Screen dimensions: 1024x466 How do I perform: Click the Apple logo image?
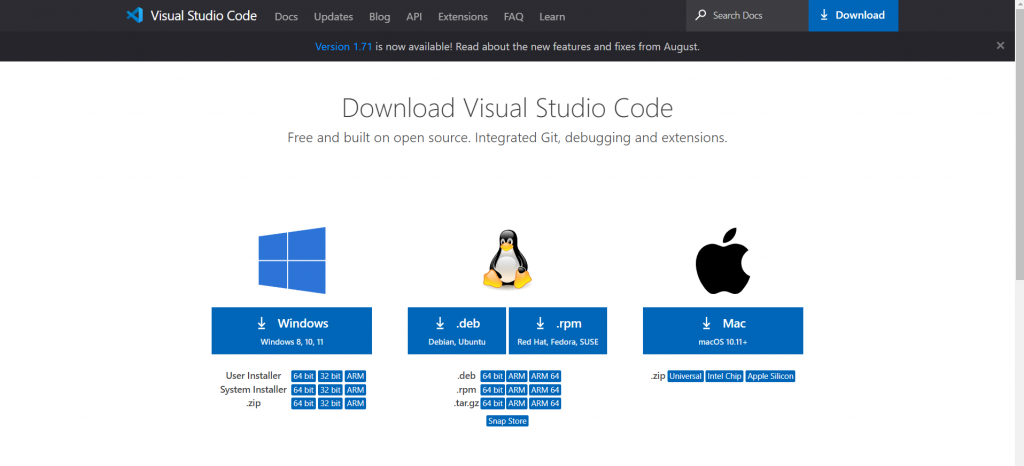point(722,261)
